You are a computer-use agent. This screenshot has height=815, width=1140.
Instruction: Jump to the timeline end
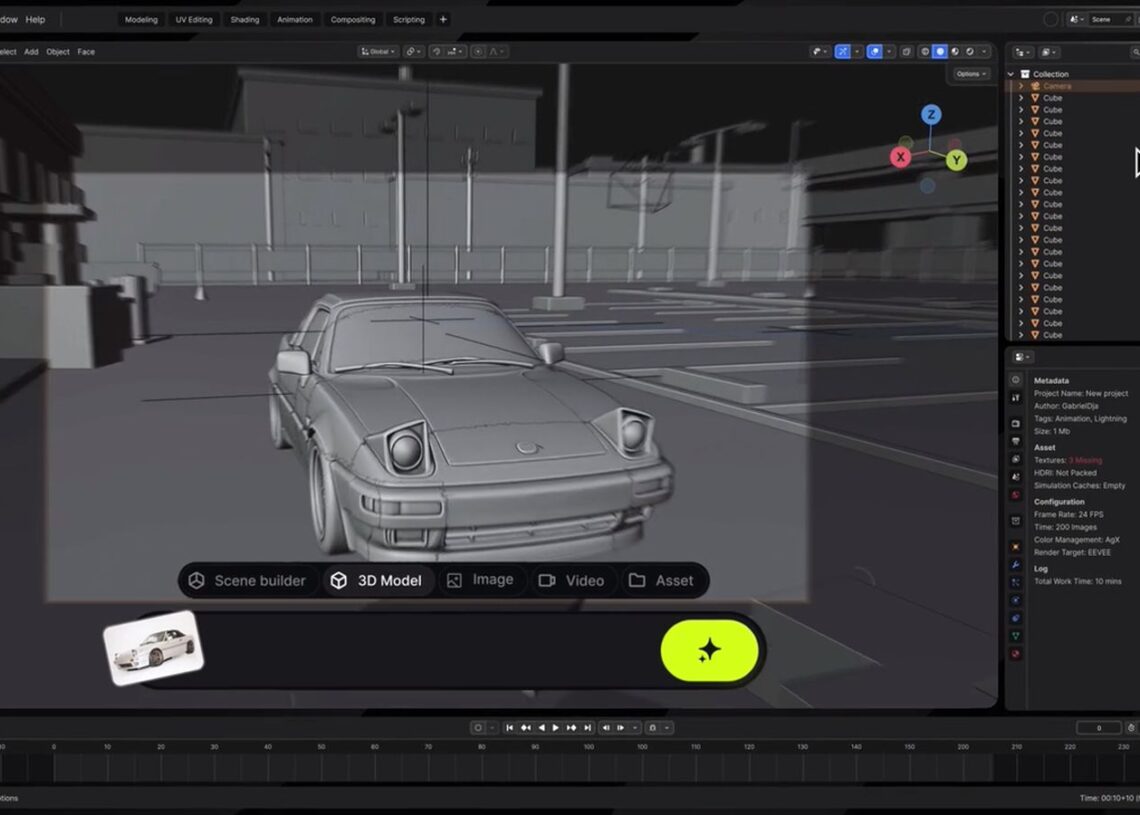tap(587, 728)
